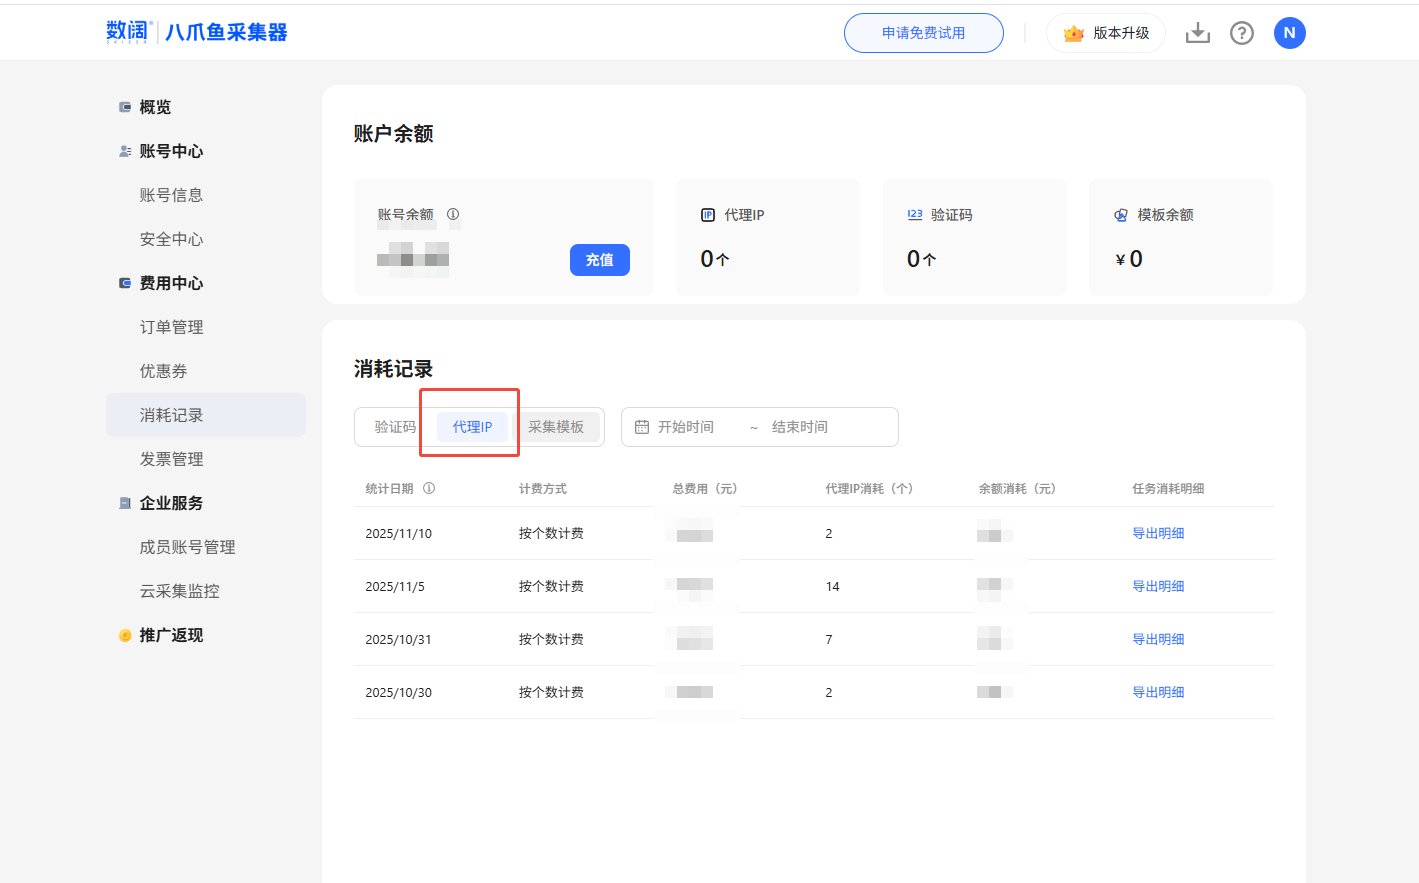This screenshot has height=883, width=1419.
Task: Click the ¥0 模板余额 value
Action: click(x=1129, y=259)
